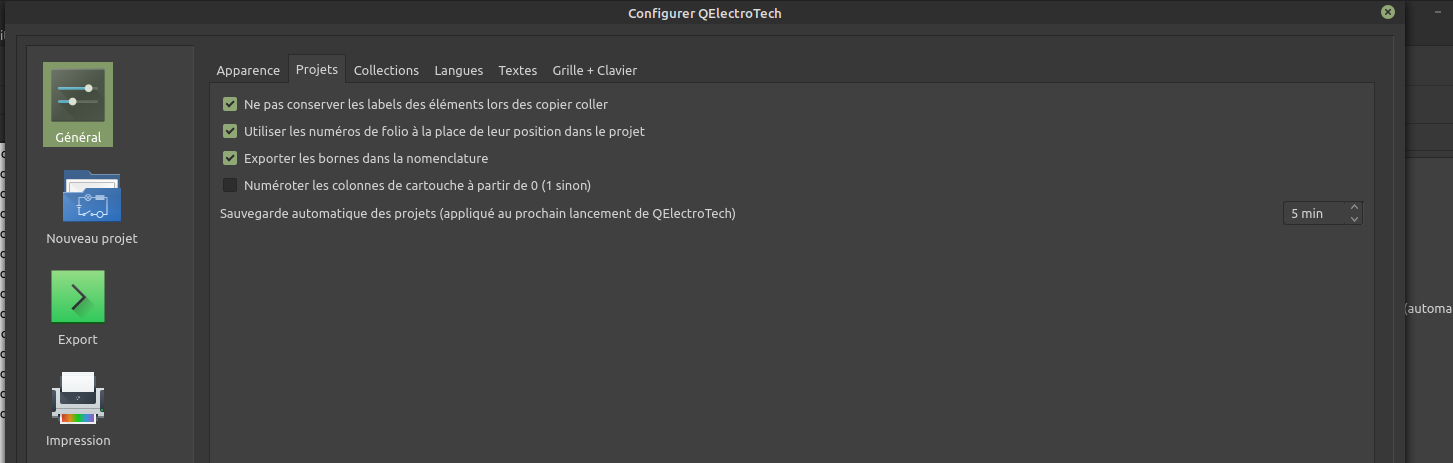
Task: Select the Nouveau projet folder icon
Action: (91, 195)
